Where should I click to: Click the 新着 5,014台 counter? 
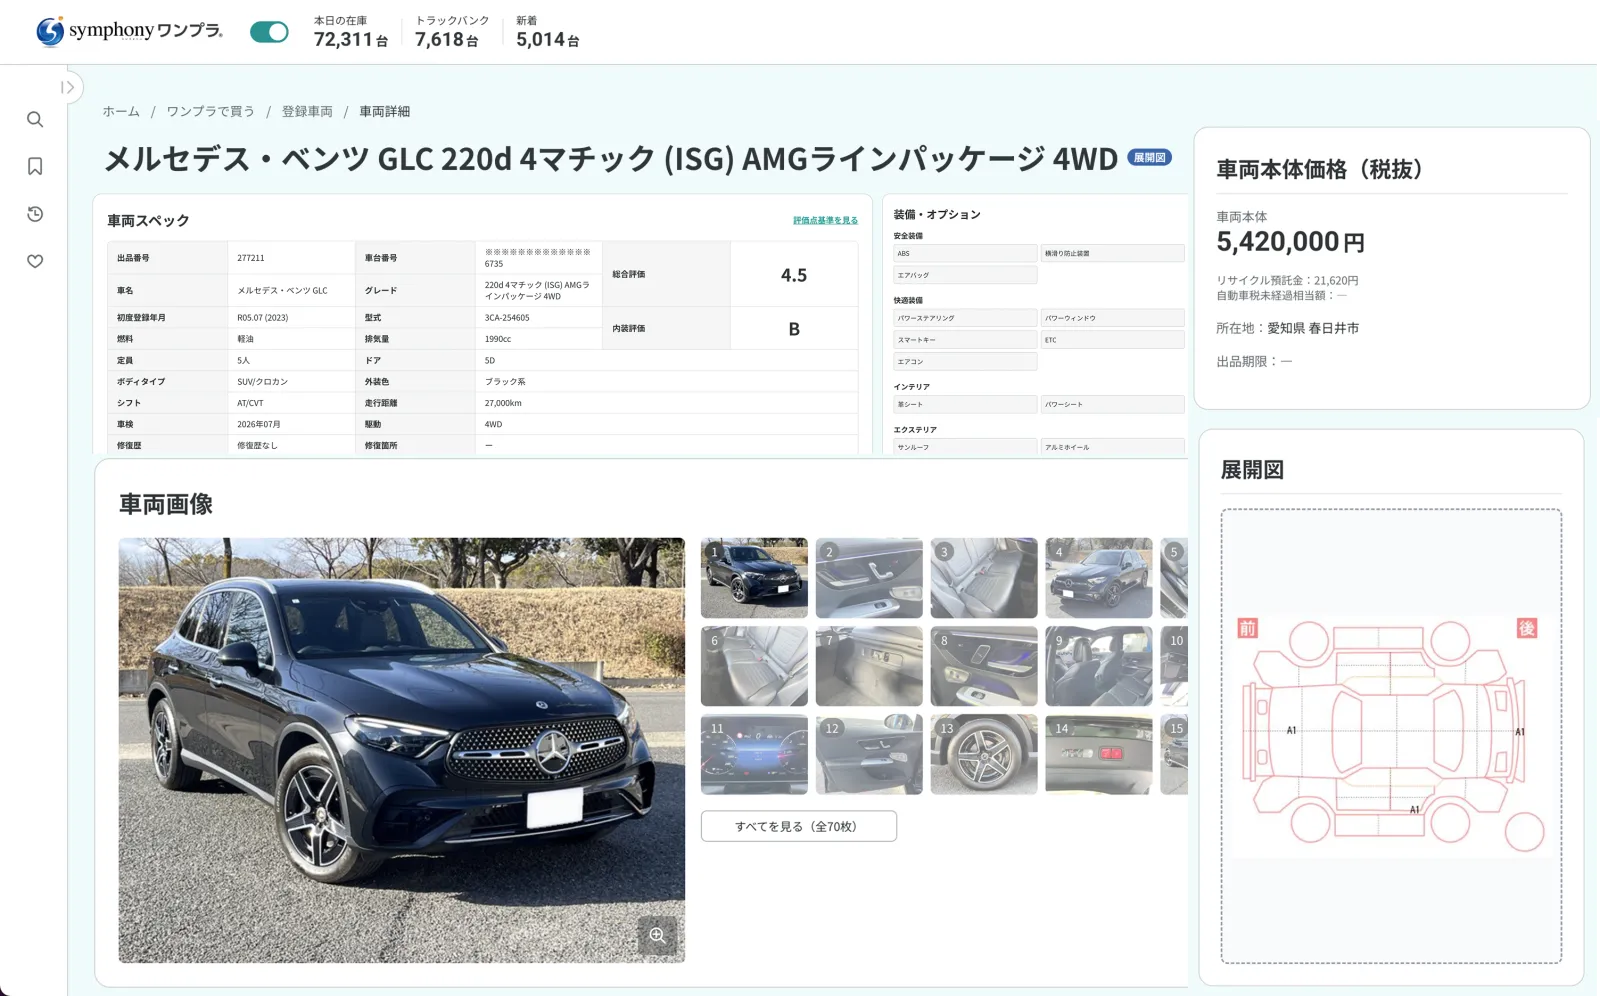[547, 32]
